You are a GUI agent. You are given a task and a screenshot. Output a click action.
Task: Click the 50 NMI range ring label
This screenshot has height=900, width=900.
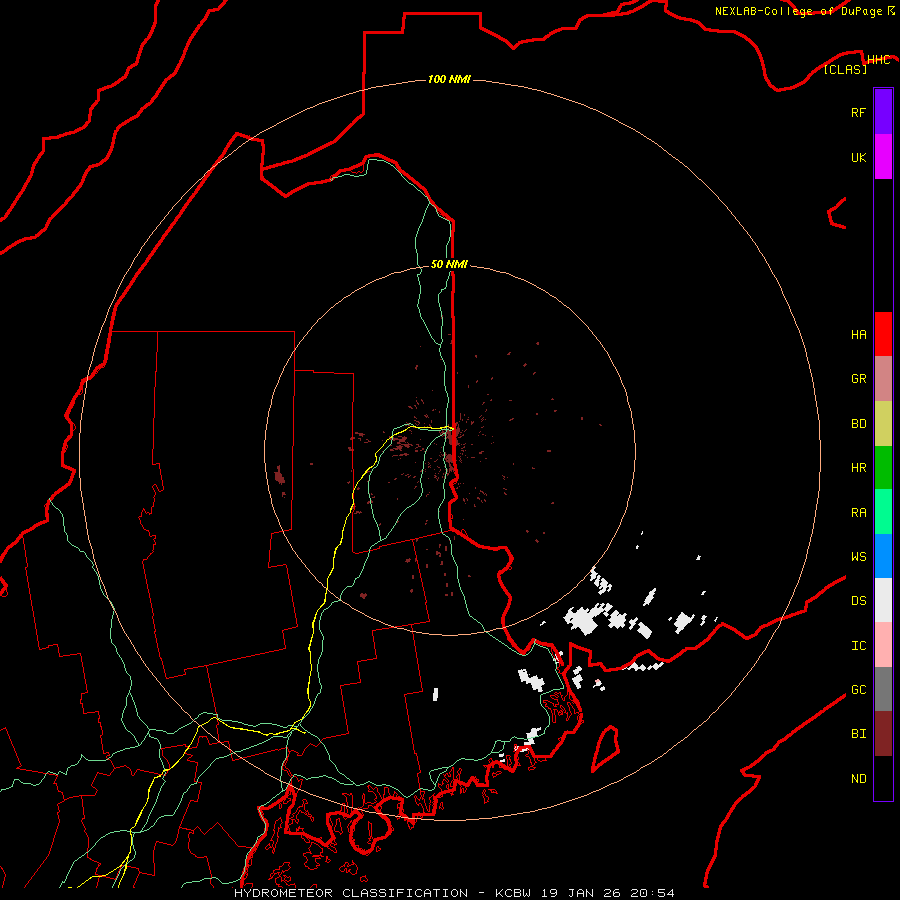click(449, 264)
